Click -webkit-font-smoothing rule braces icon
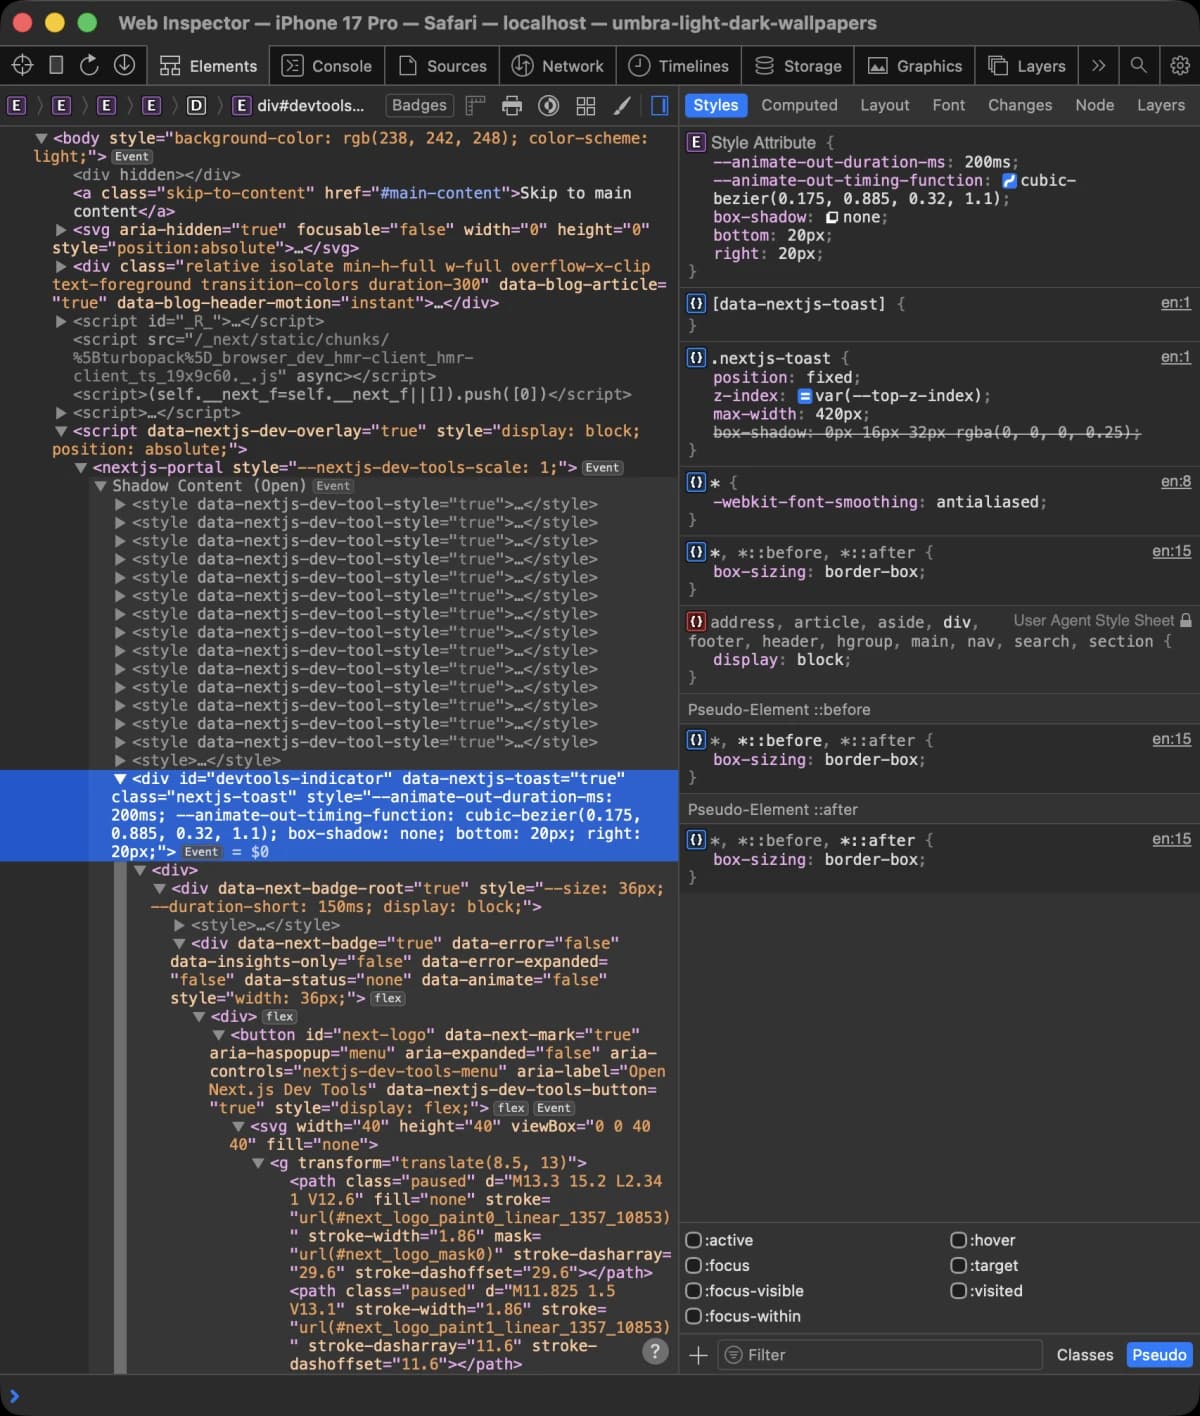This screenshot has height=1416, width=1200. pos(696,482)
